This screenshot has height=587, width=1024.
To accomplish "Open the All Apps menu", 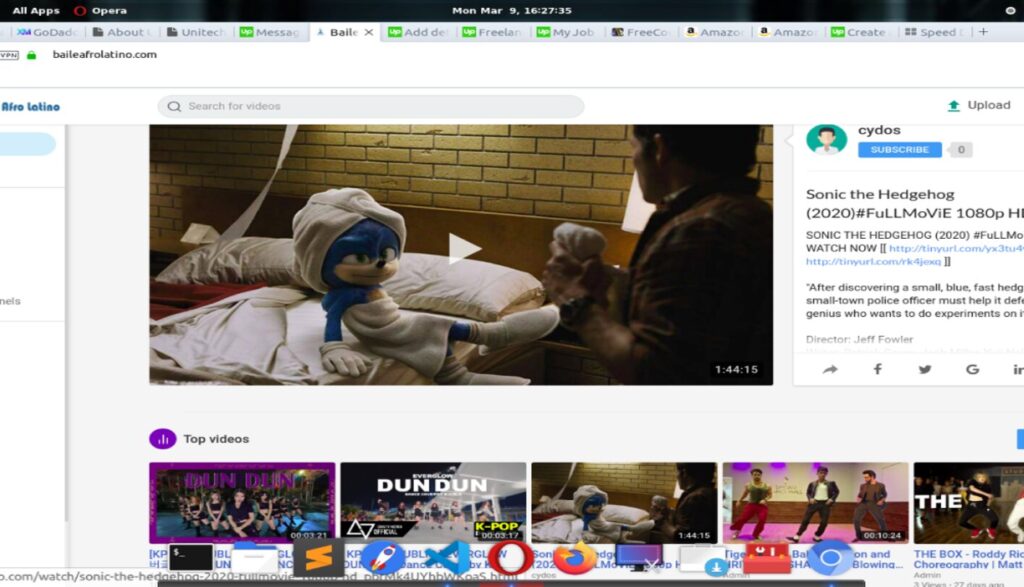I will 36,11.
